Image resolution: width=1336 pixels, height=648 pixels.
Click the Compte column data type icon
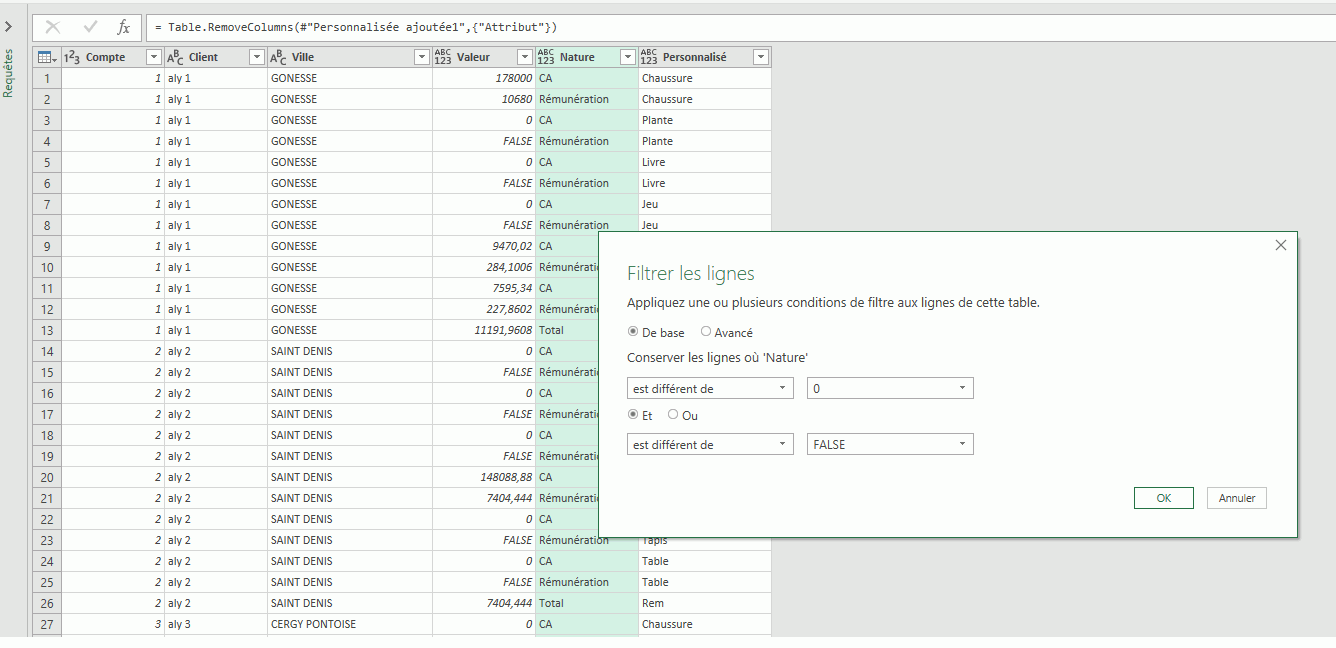point(72,58)
